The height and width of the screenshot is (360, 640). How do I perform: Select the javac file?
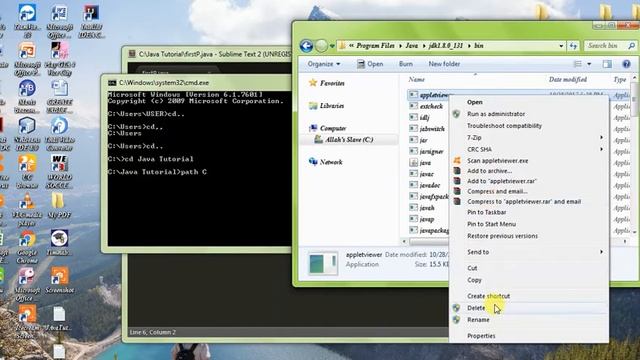click(422, 174)
